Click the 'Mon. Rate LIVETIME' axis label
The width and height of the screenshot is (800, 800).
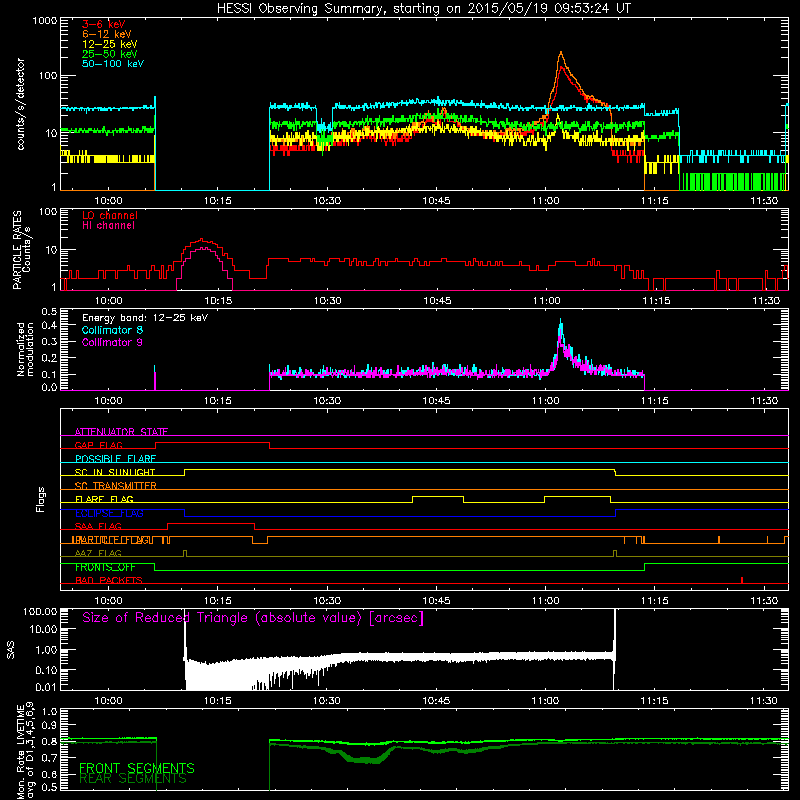coord(20,750)
